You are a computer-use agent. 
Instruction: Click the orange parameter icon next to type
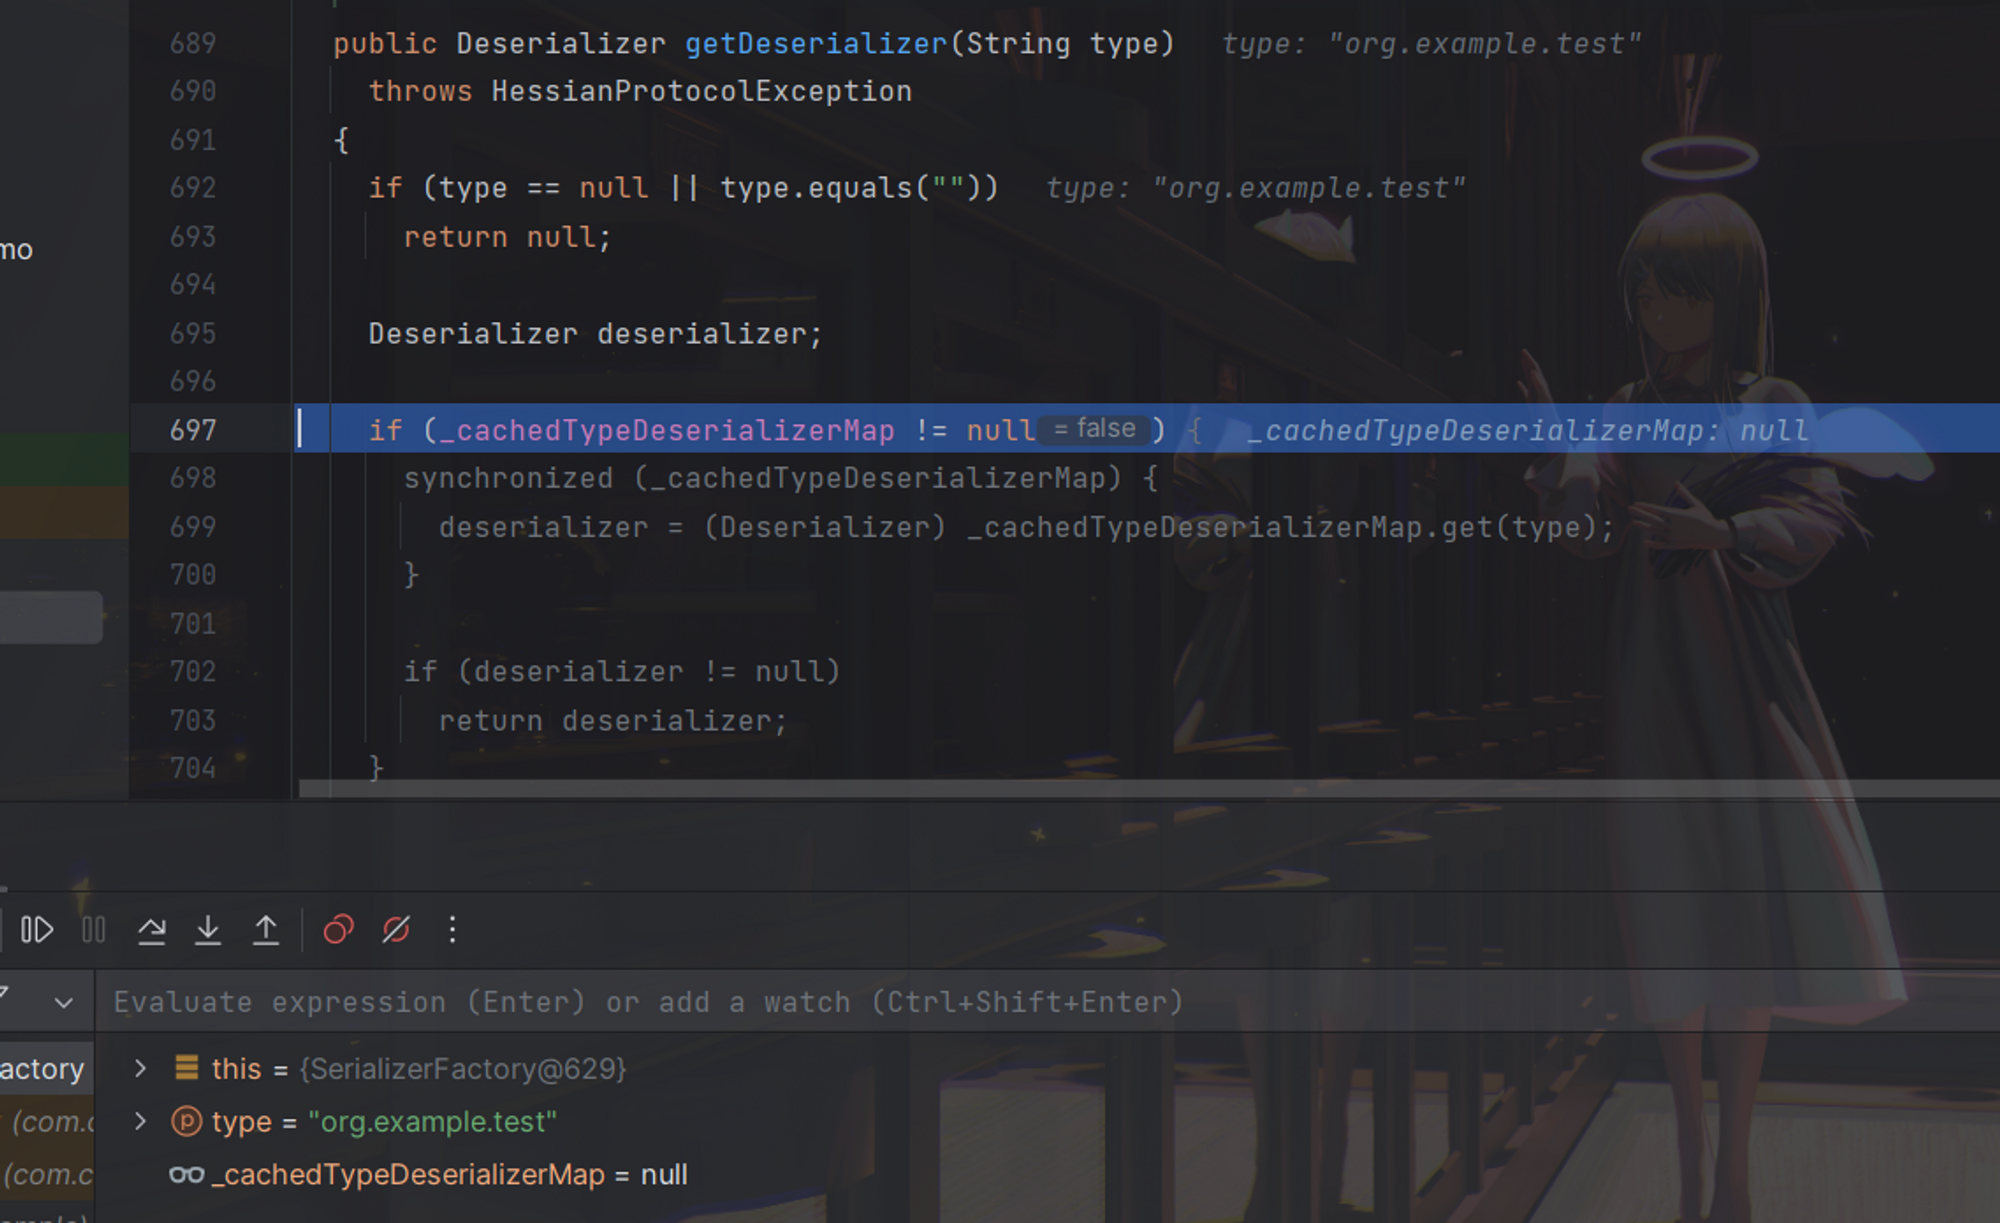187,1121
